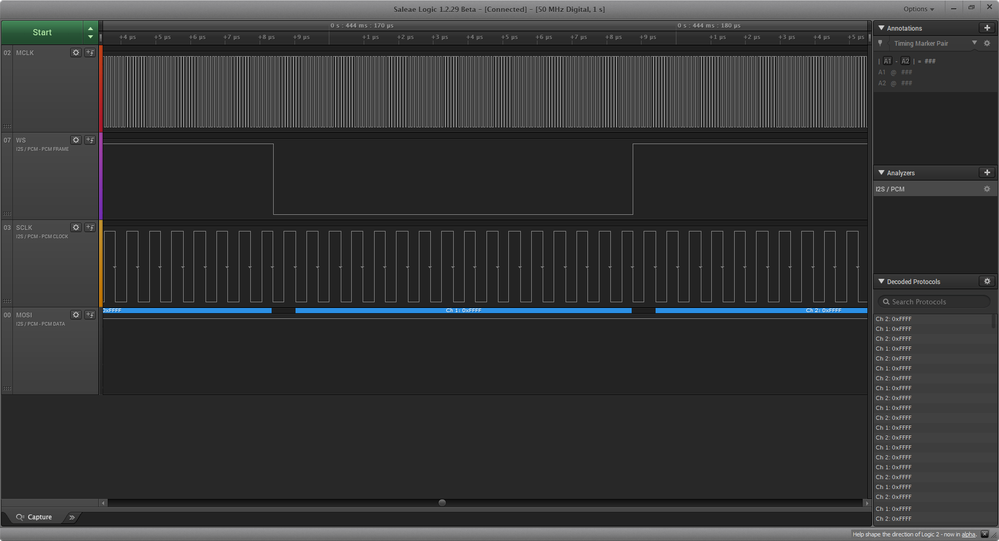Viewport: 999px width, 541px height.
Task: Place timing marker A1
Action: click(x=888, y=61)
